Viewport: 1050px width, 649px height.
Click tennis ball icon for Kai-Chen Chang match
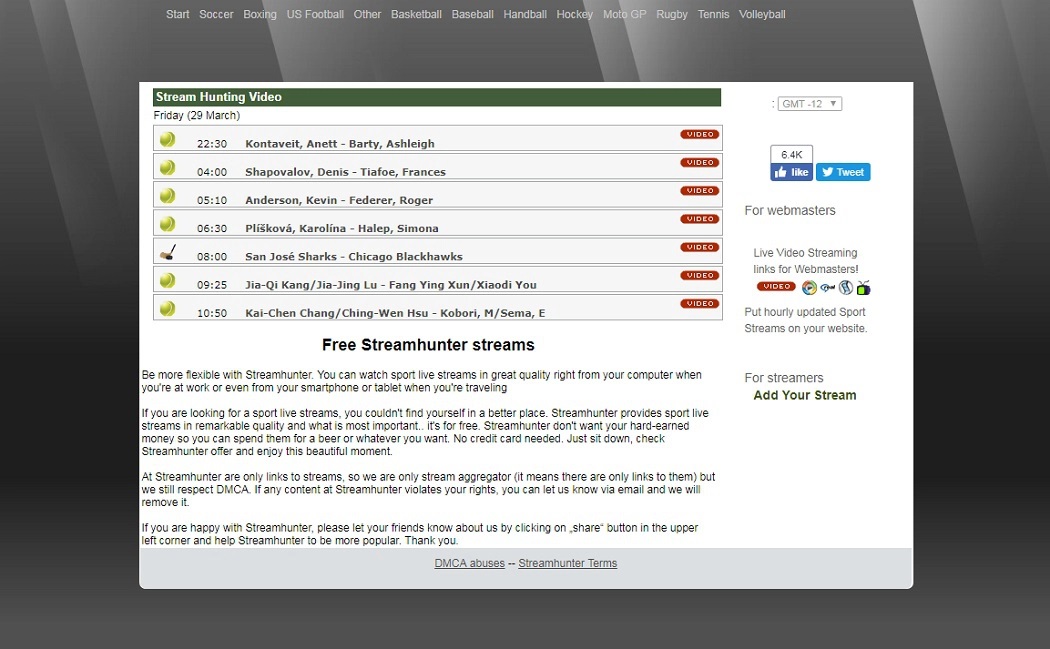point(167,308)
